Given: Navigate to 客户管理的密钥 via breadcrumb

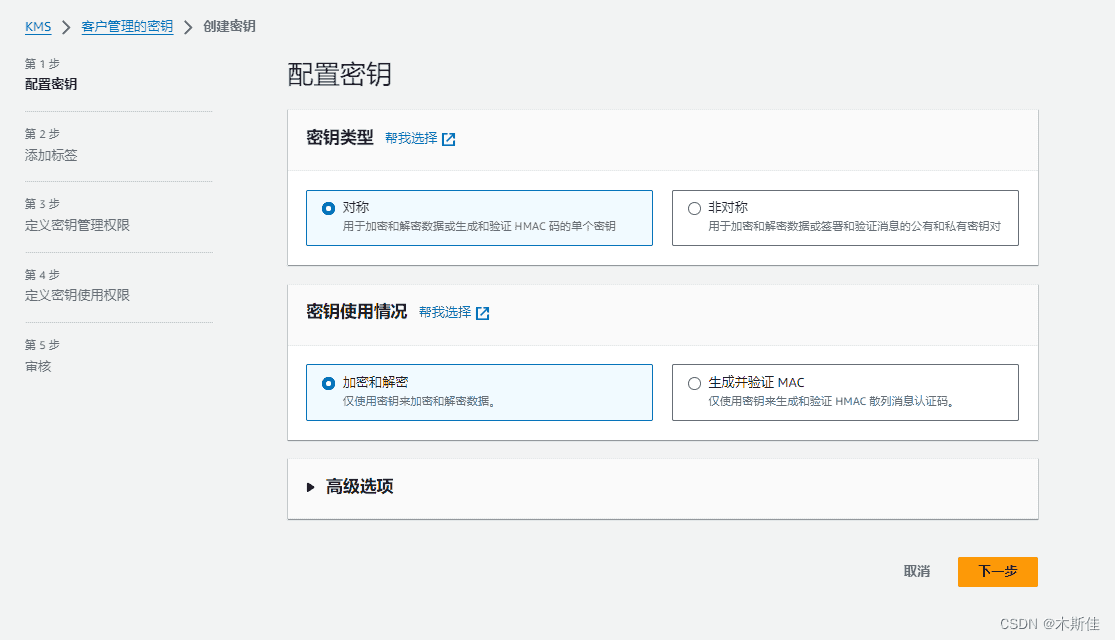Looking at the screenshot, I should 126,27.
